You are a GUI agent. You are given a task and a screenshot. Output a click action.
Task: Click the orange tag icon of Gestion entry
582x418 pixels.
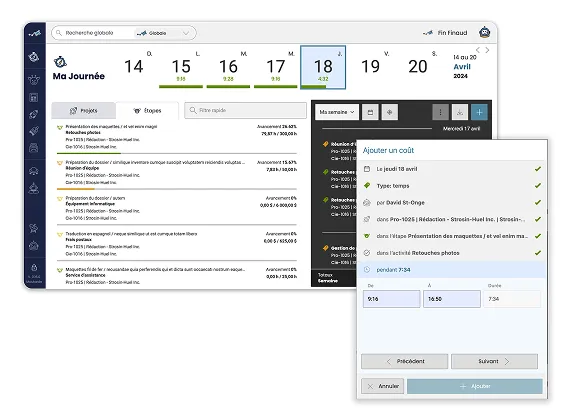point(326,248)
